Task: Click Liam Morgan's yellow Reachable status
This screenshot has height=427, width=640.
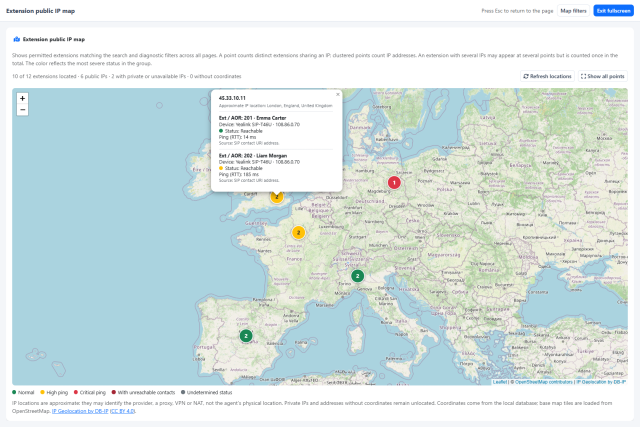Action: pos(241,168)
